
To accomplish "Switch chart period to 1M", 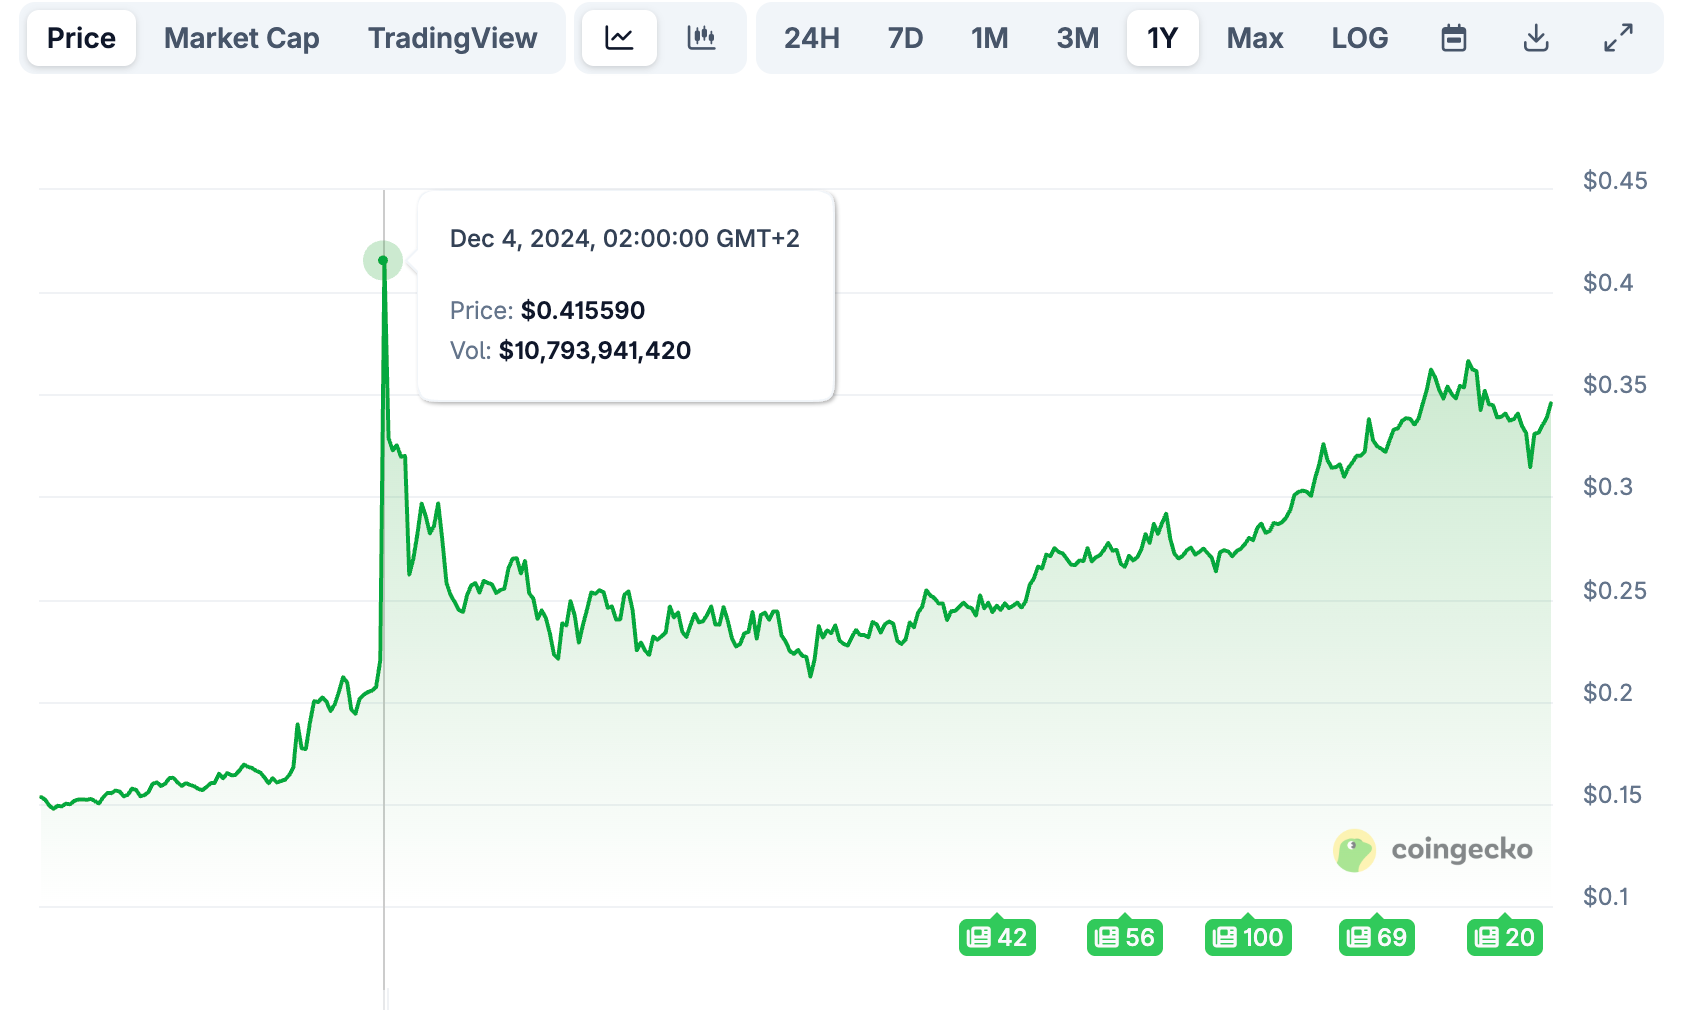I will tap(989, 38).
